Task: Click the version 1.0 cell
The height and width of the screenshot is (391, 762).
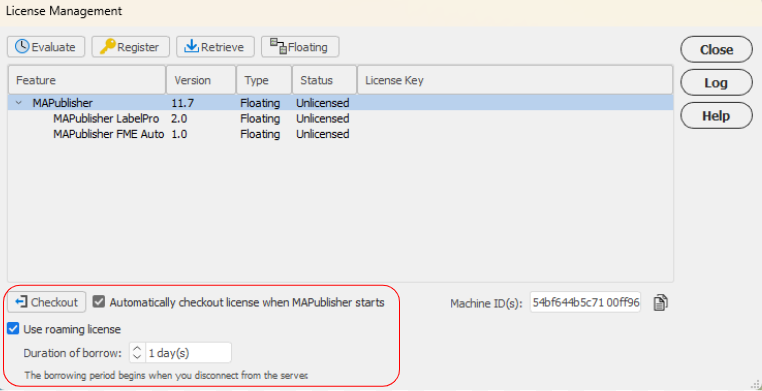Action: (x=179, y=134)
